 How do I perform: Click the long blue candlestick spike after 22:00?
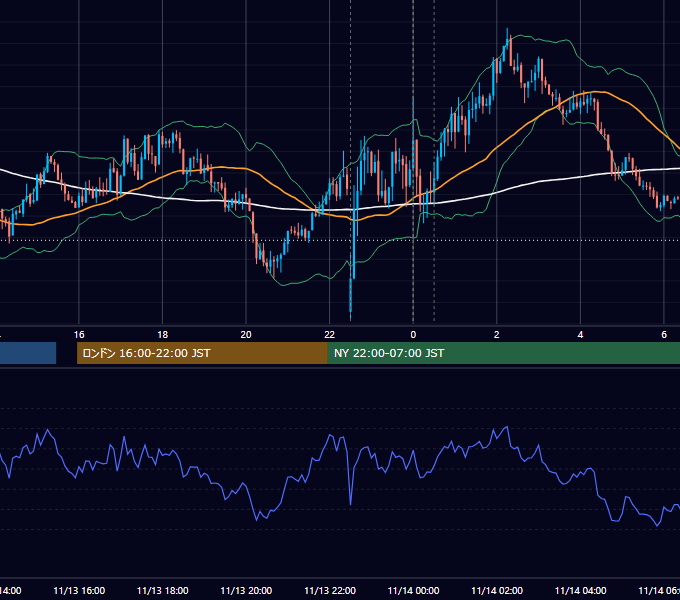click(x=354, y=234)
